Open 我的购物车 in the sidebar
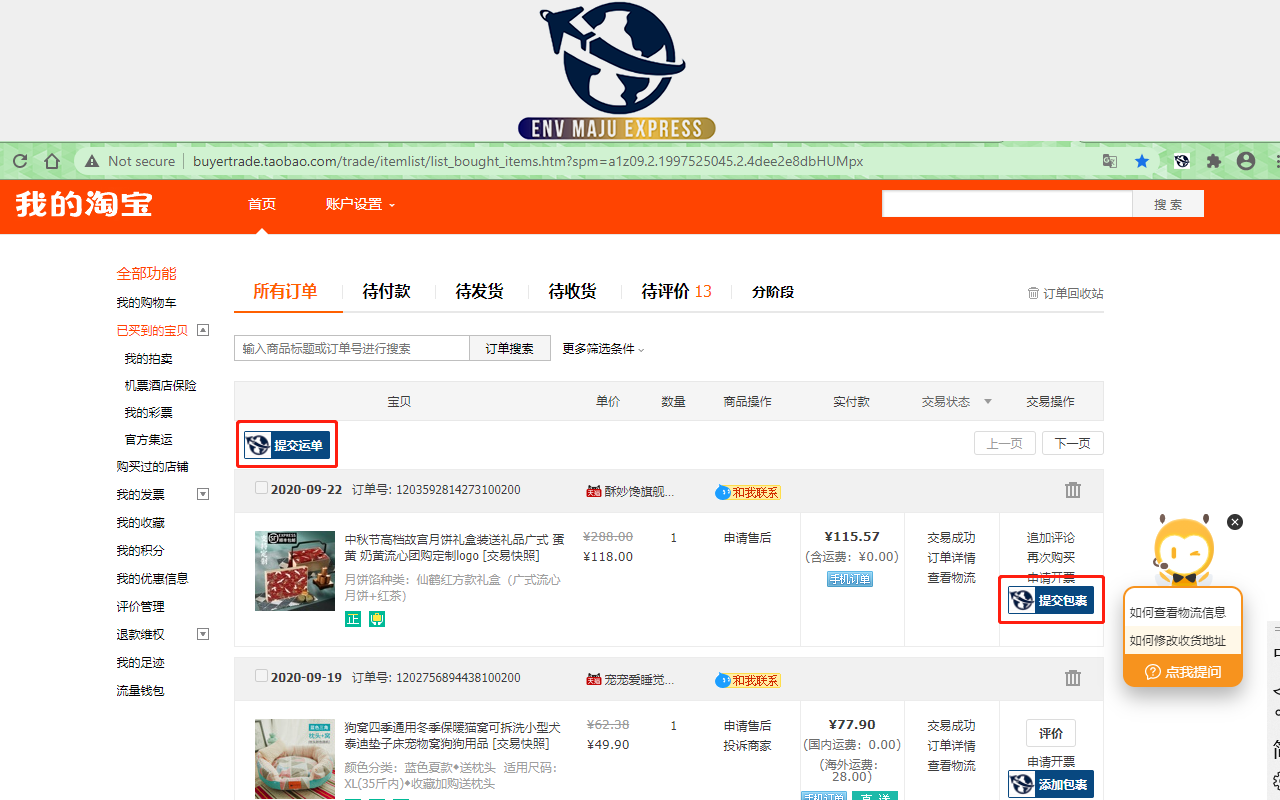The image size is (1280, 800). pyautogui.click(x=146, y=303)
